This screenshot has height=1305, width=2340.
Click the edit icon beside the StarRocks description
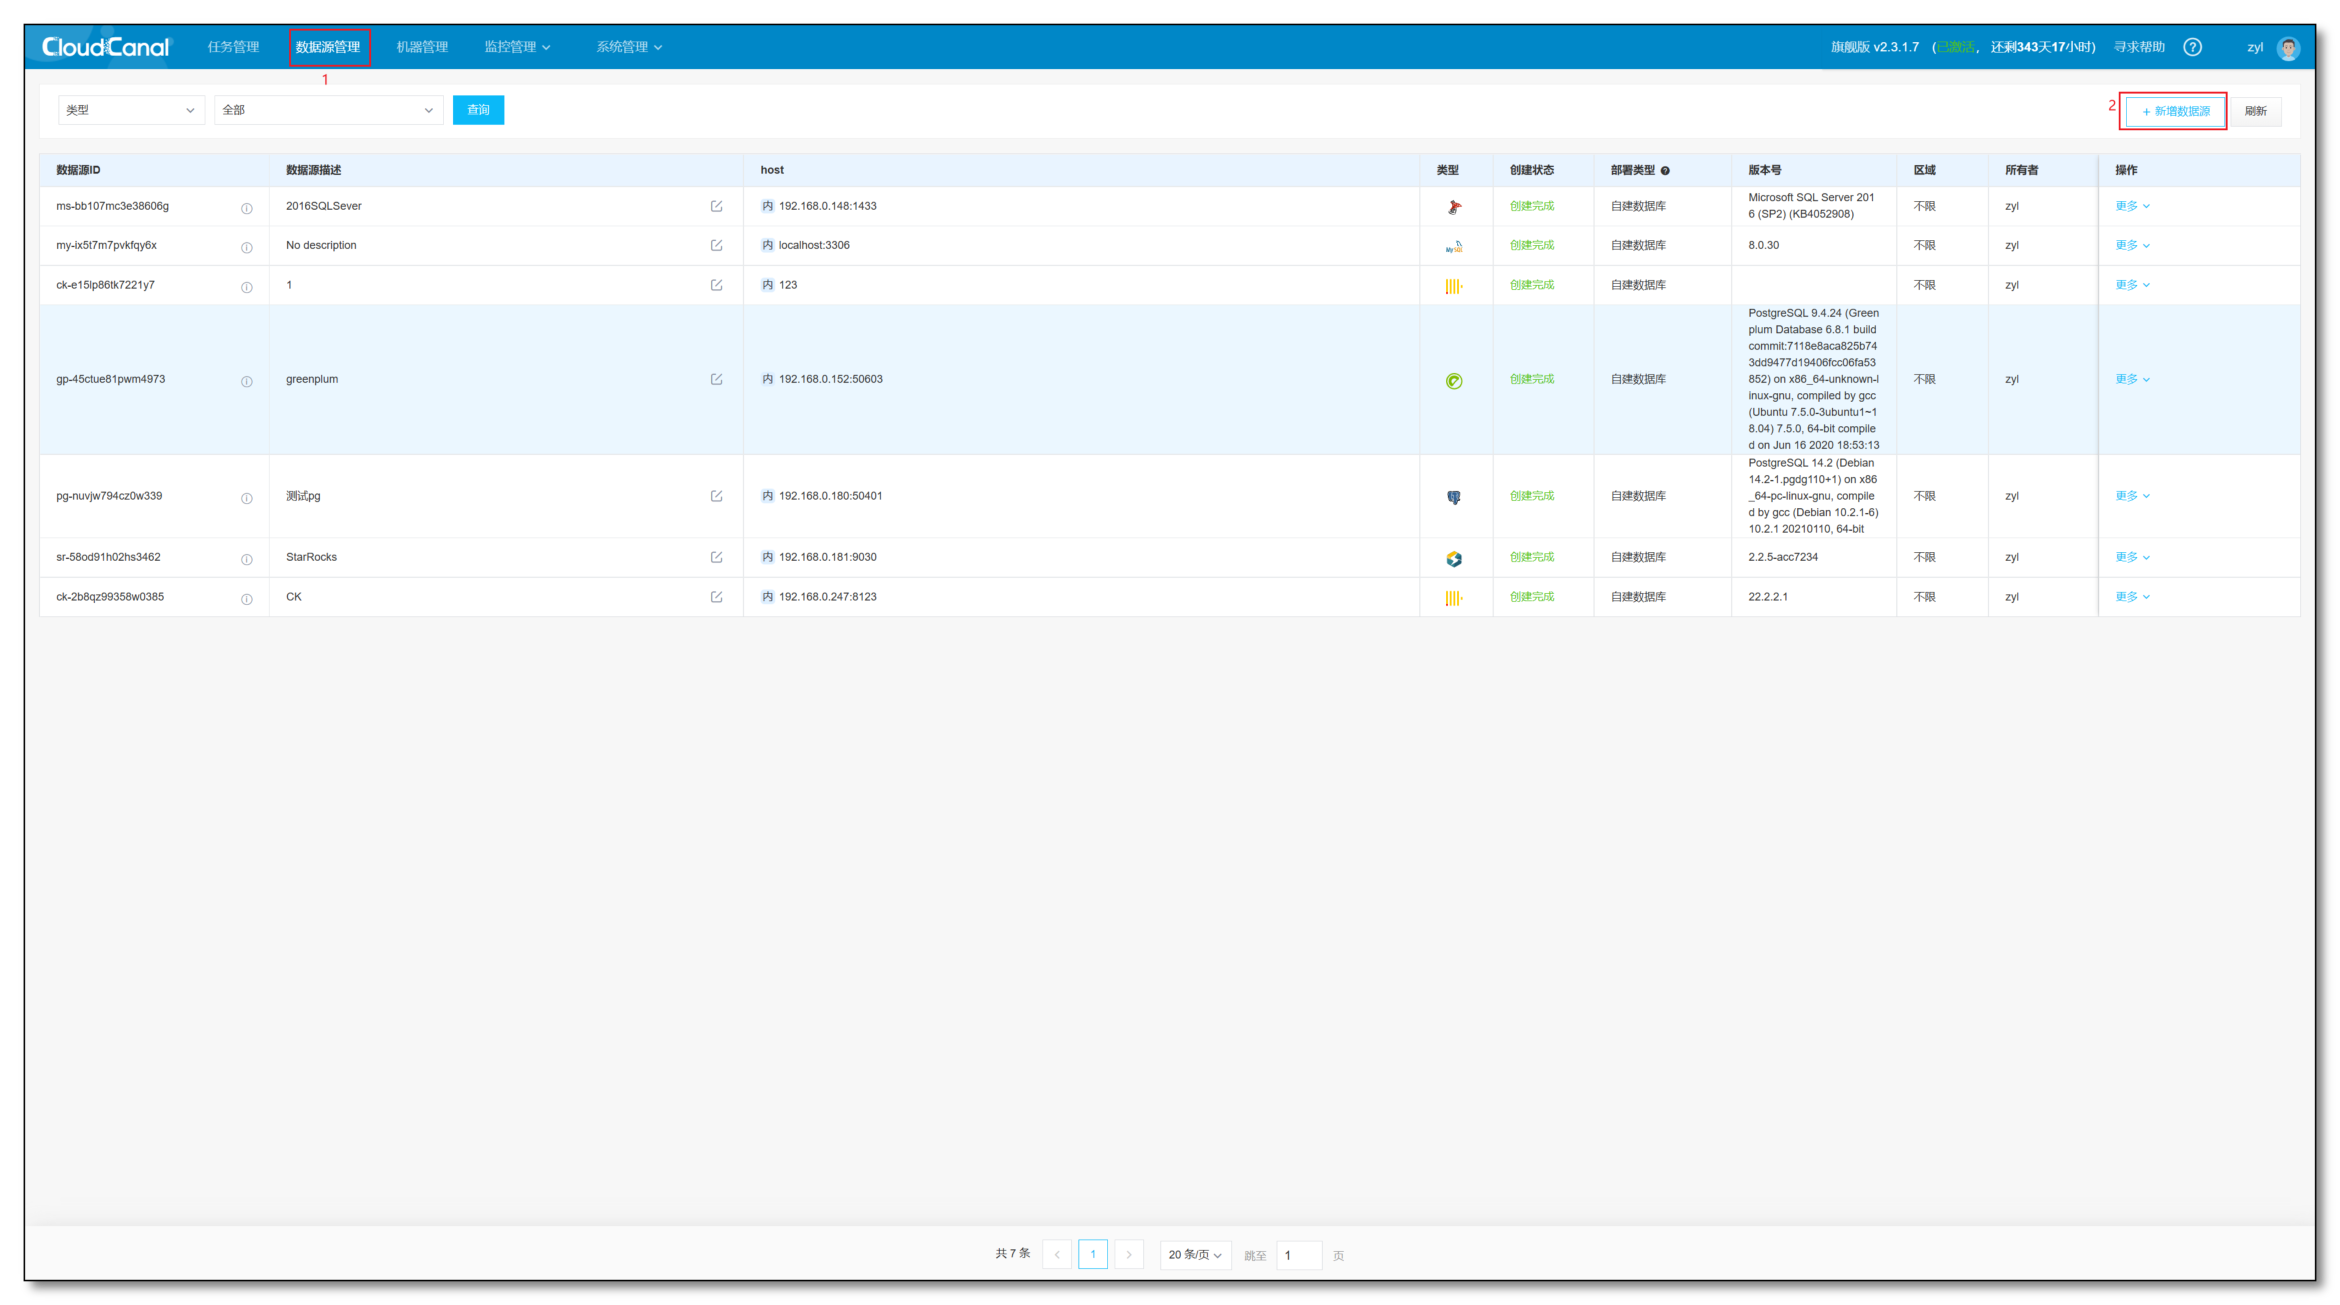(717, 557)
